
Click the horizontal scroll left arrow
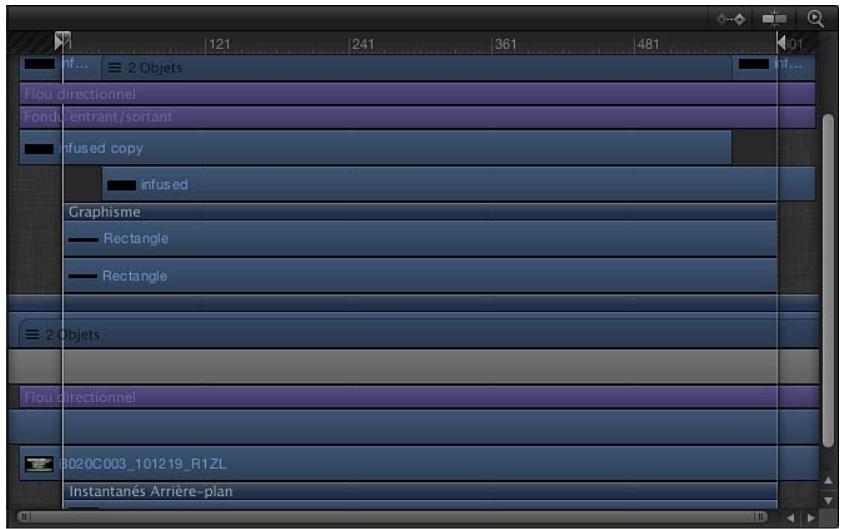790,518
